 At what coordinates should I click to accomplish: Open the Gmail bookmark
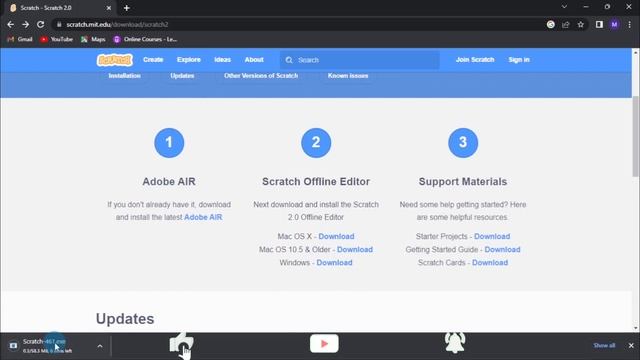(20, 39)
